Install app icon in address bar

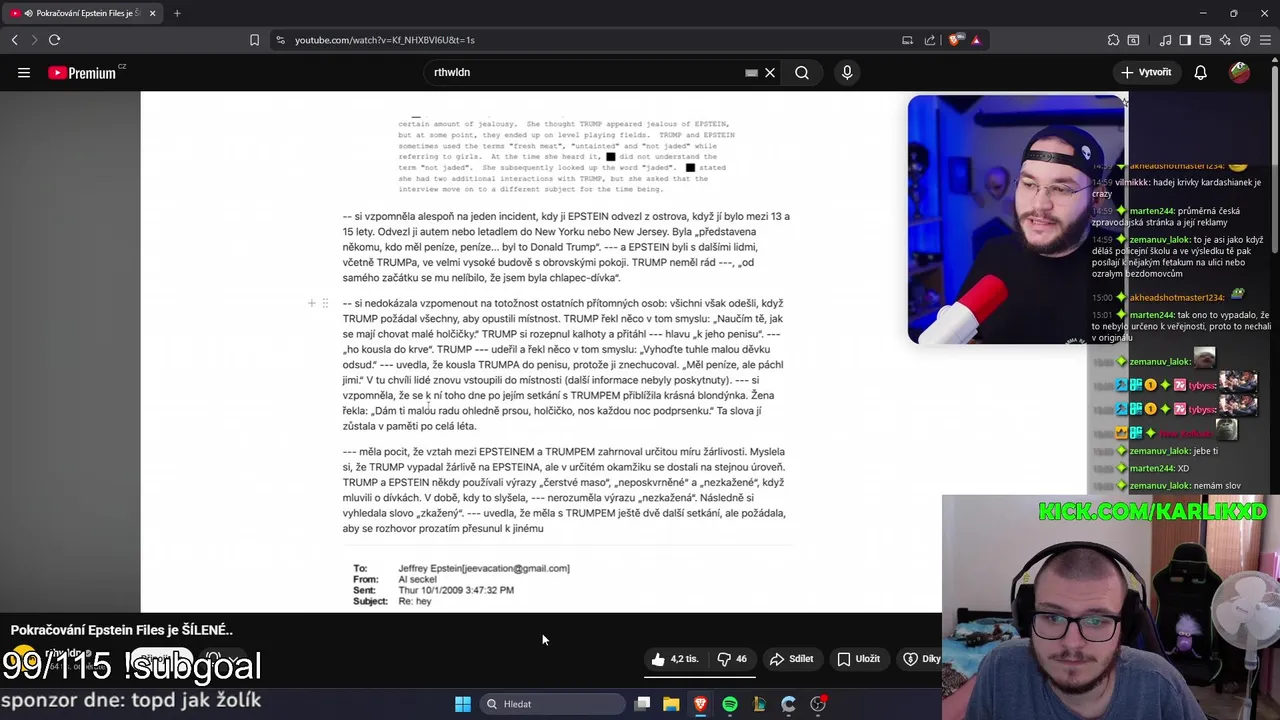pyautogui.click(x=907, y=40)
